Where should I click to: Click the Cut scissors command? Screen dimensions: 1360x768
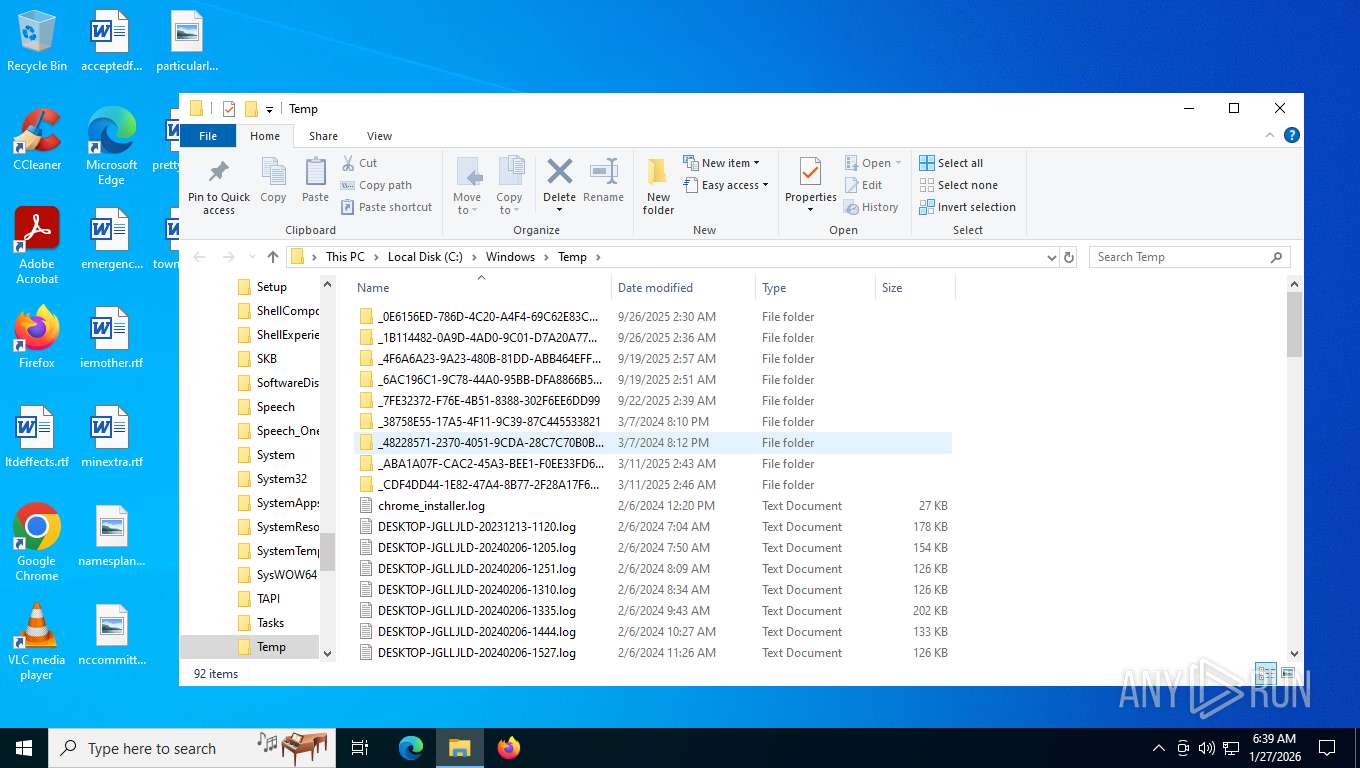[359, 163]
